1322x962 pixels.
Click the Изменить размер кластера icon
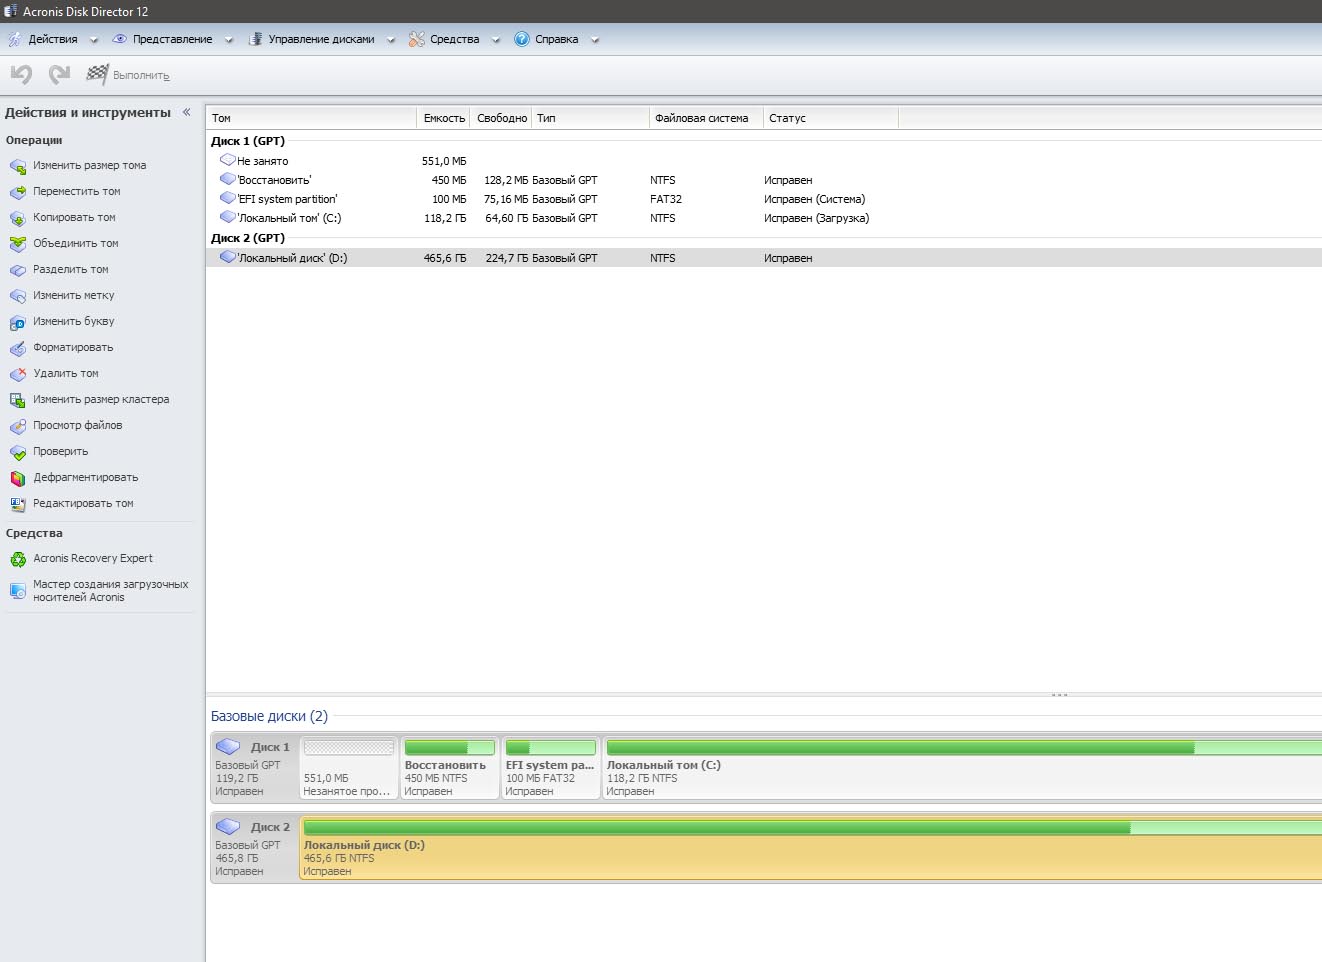(x=17, y=400)
